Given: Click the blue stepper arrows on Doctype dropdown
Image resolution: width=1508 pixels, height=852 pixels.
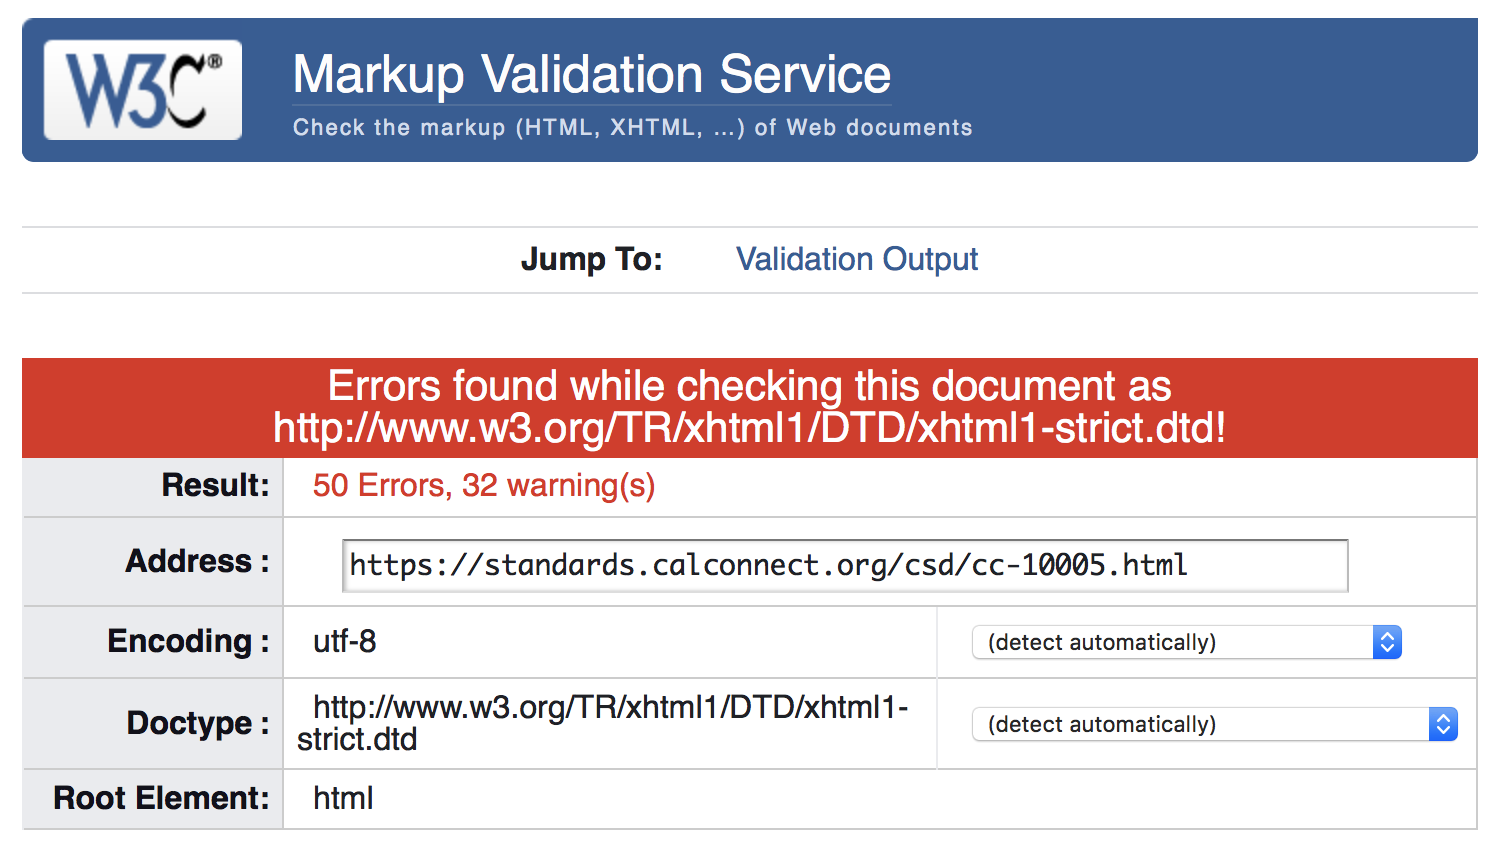Looking at the screenshot, I should pyautogui.click(x=1444, y=724).
